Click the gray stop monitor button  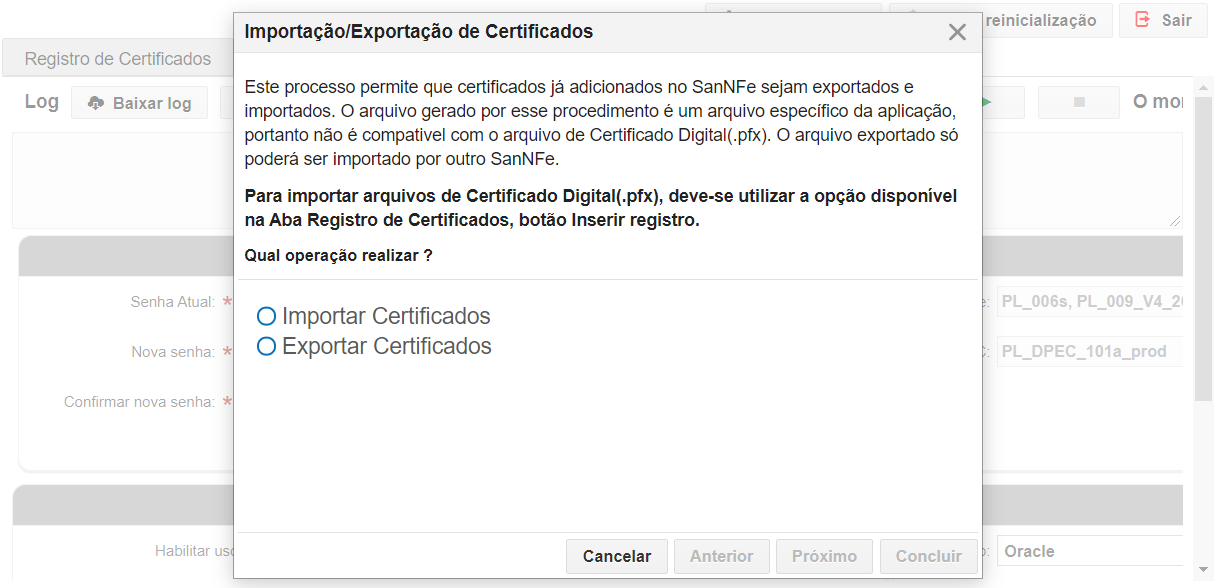click(x=1079, y=102)
